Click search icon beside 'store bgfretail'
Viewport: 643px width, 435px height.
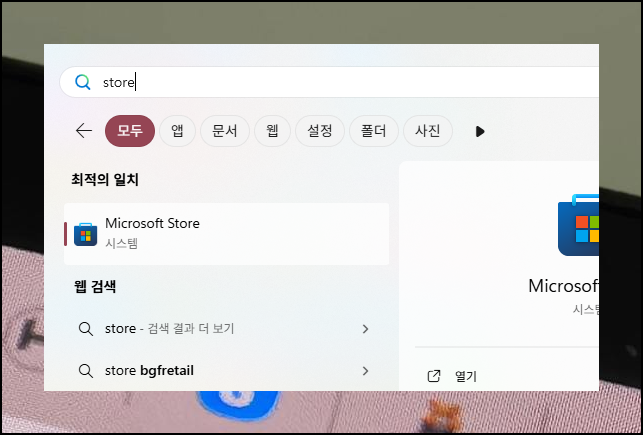tap(86, 371)
